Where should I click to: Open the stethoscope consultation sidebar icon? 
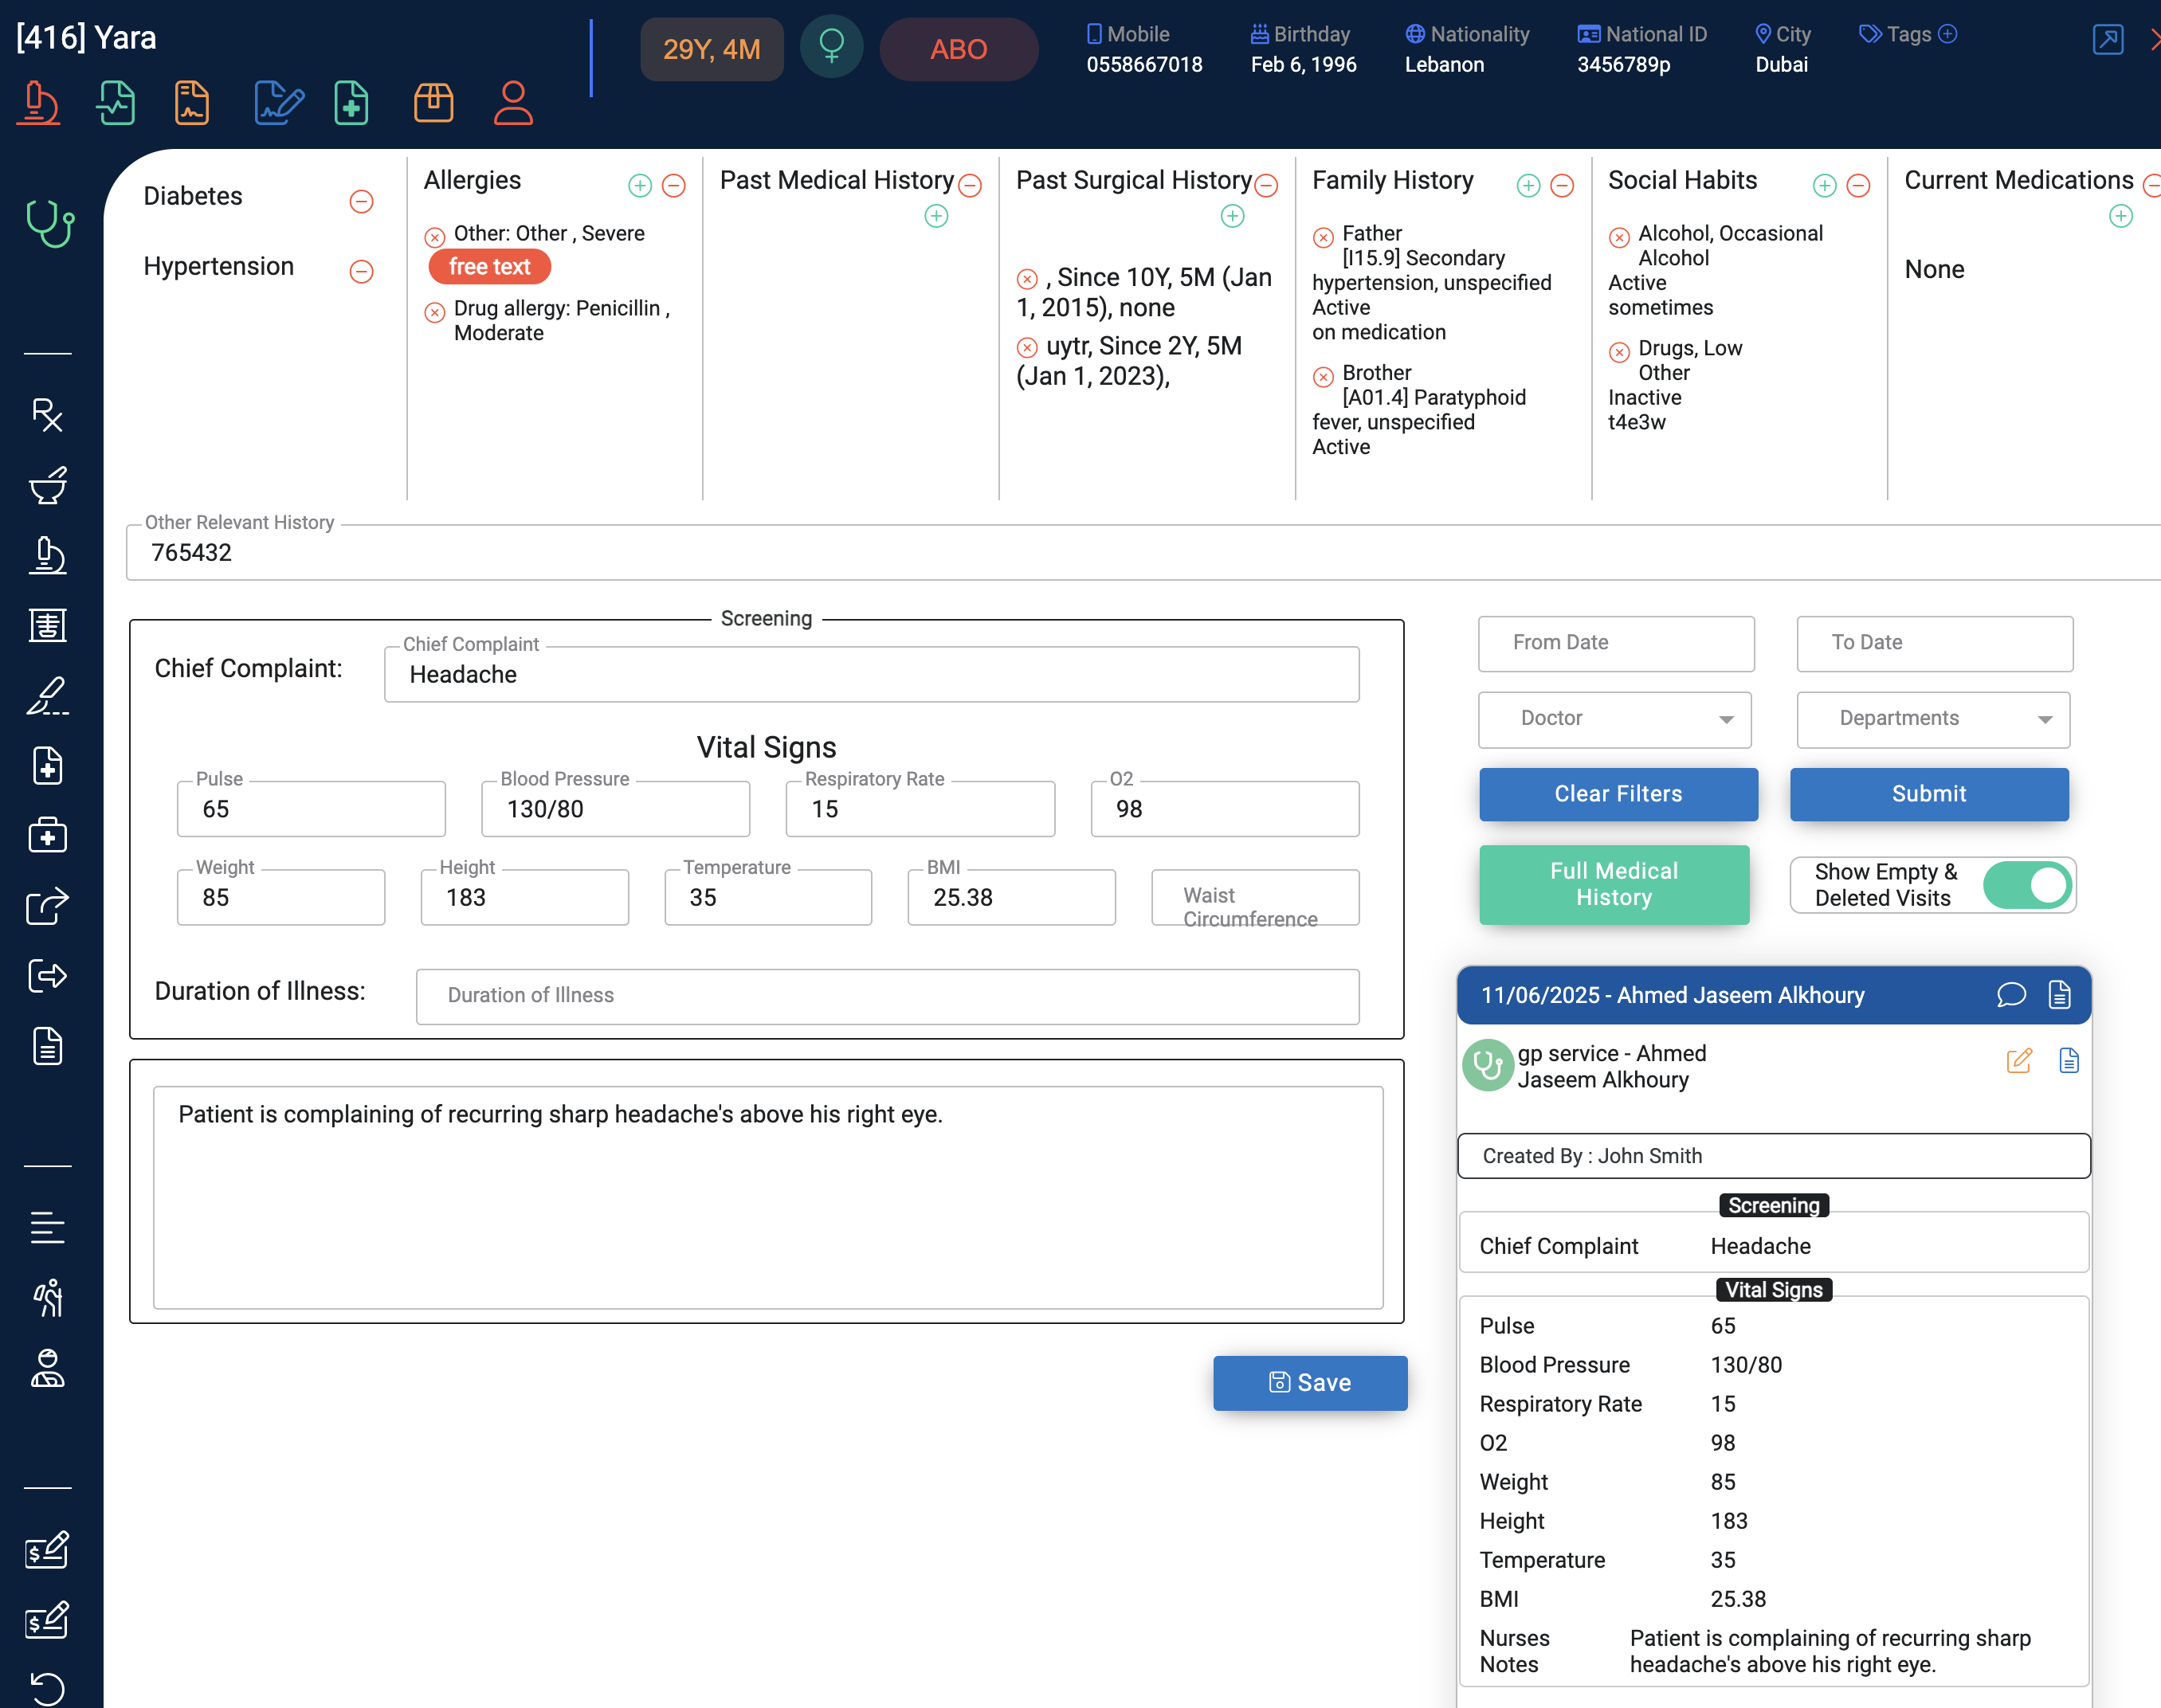point(49,222)
